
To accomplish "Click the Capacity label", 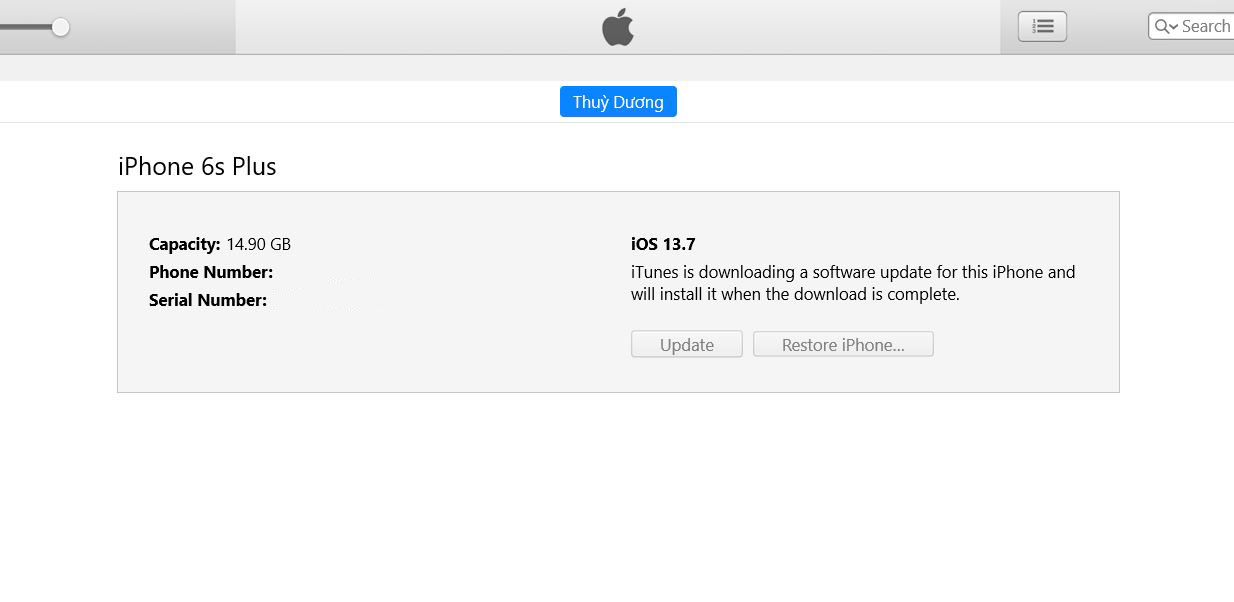I will point(184,244).
